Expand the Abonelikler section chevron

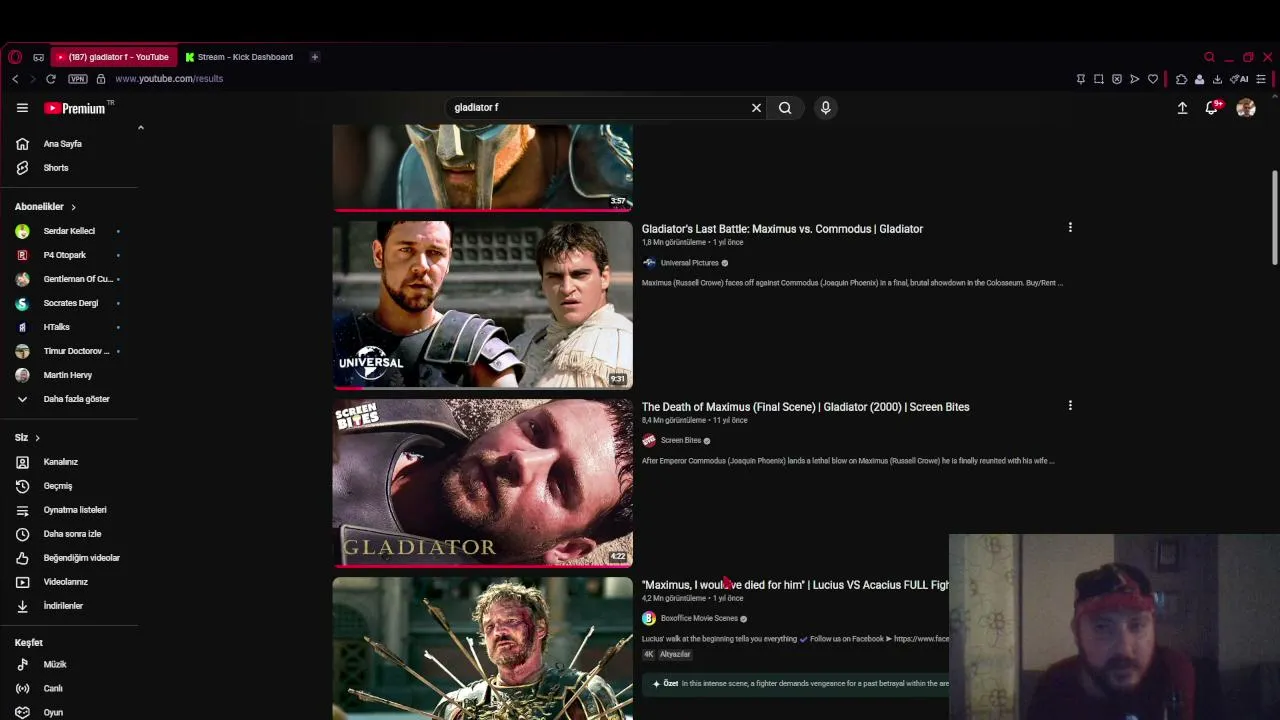click(73, 207)
